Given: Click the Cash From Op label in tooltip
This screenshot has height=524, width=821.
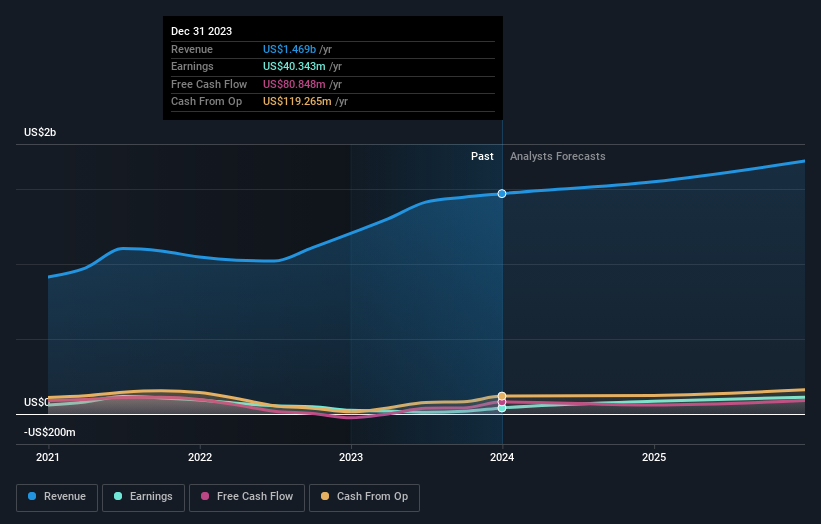Looking at the screenshot, I should tap(206, 102).
